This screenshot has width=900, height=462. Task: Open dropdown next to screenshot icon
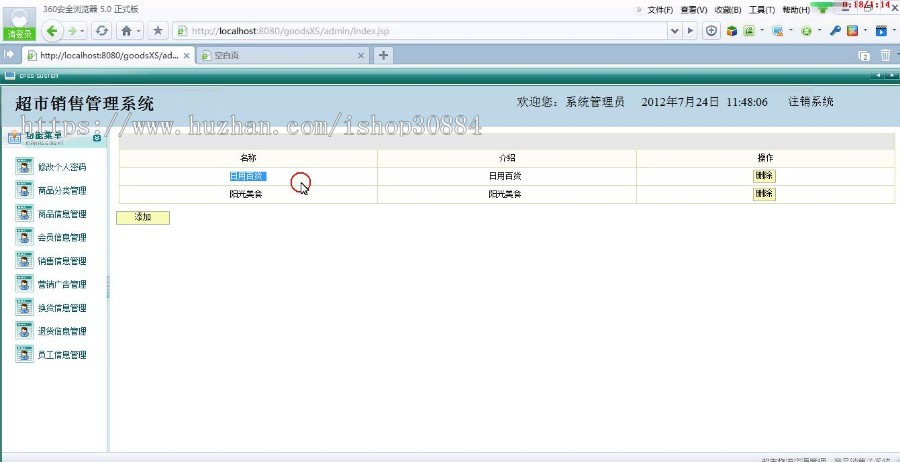791,31
